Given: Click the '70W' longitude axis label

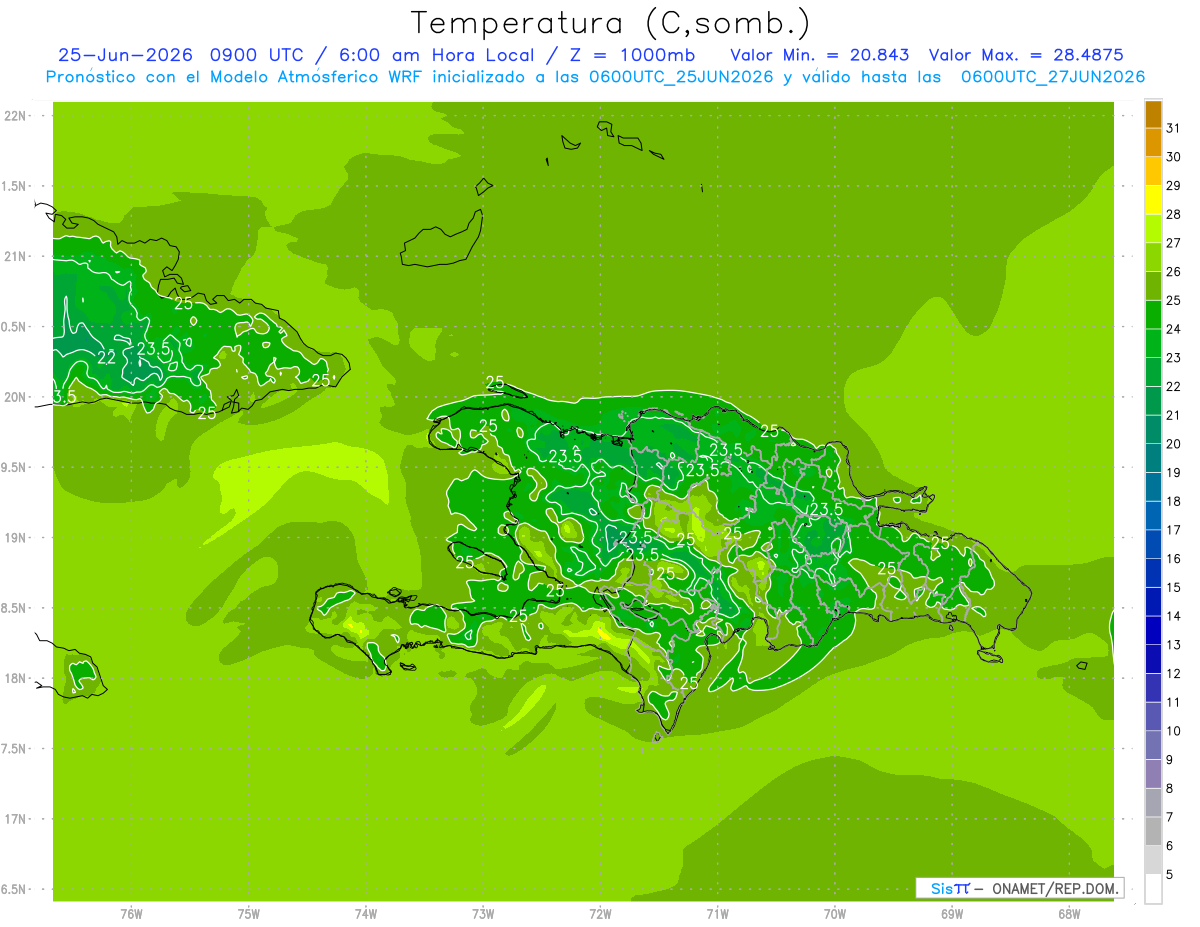Looking at the screenshot, I should pos(835,914).
